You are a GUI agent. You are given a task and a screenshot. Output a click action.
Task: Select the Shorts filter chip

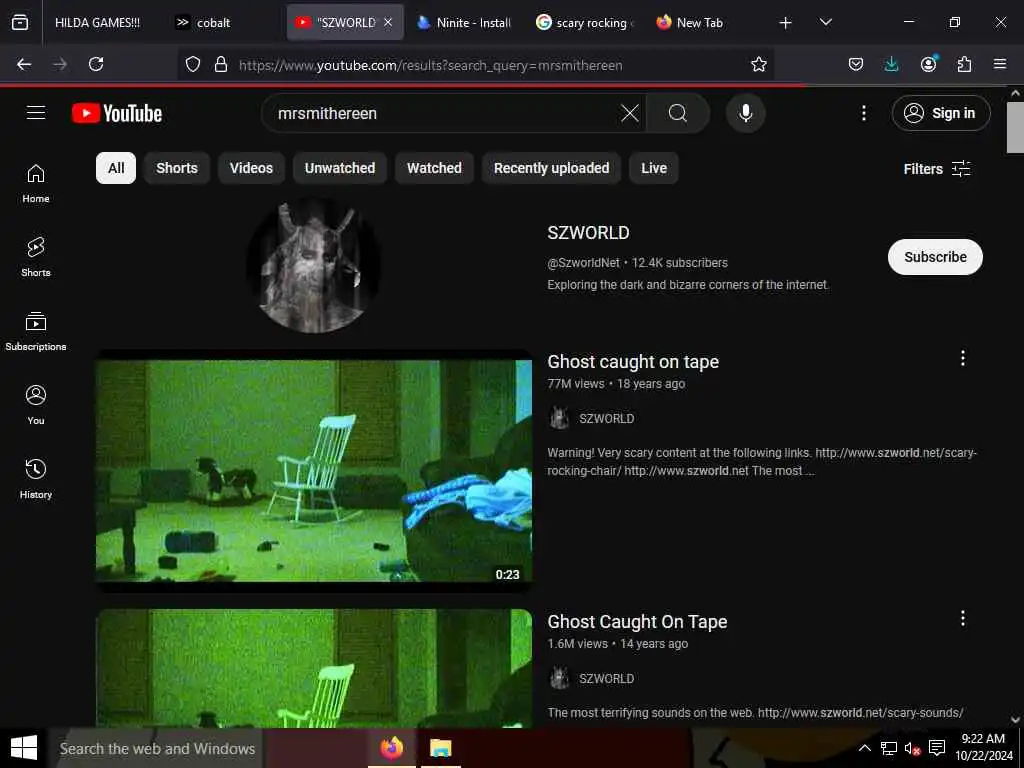click(x=176, y=168)
